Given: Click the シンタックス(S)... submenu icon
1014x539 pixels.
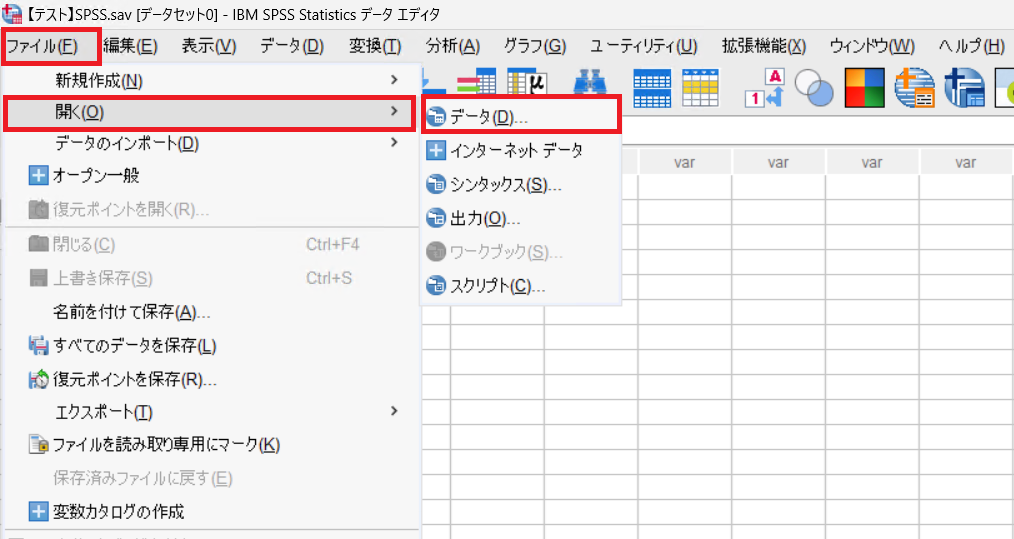Looking at the screenshot, I should (437, 185).
